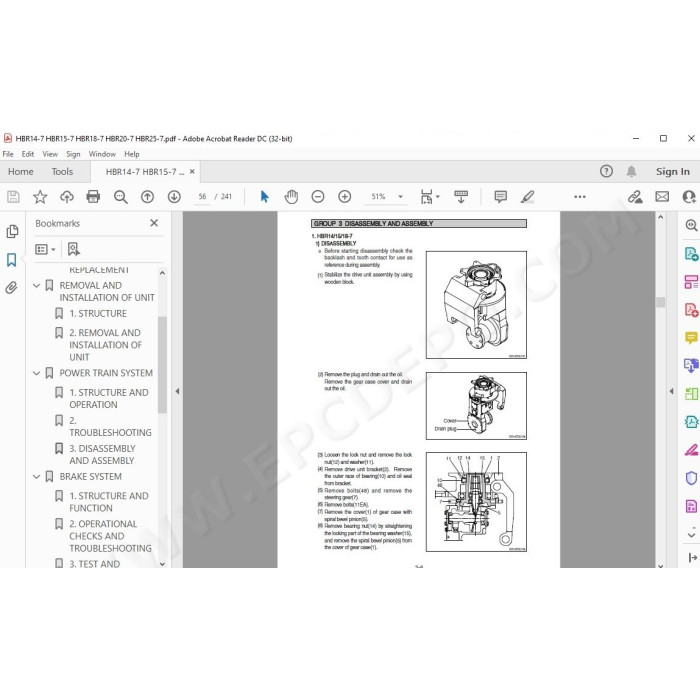Select the arrow selection tool
This screenshot has width=700, height=700.
click(264, 196)
